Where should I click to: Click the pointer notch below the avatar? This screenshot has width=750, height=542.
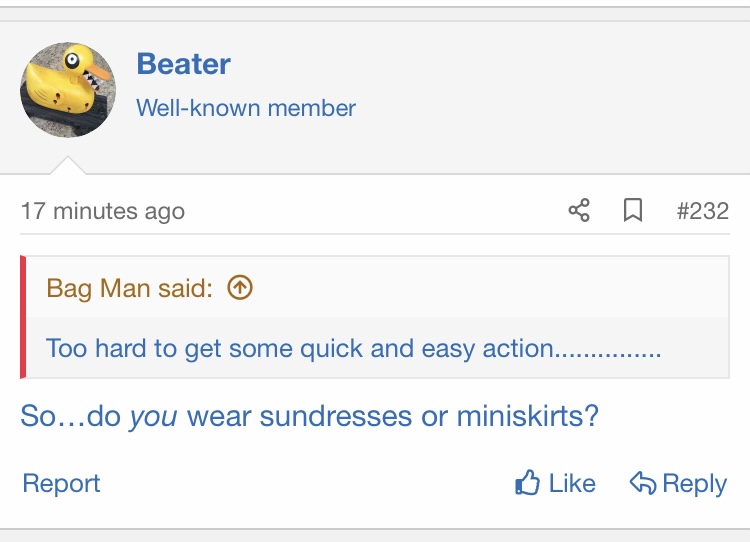(x=68, y=165)
